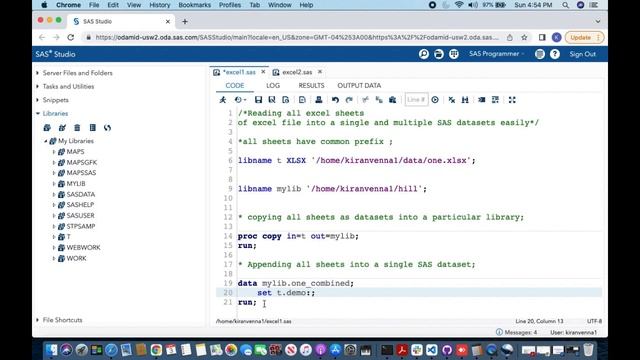Collapse the My Libraries tree node

45,141
